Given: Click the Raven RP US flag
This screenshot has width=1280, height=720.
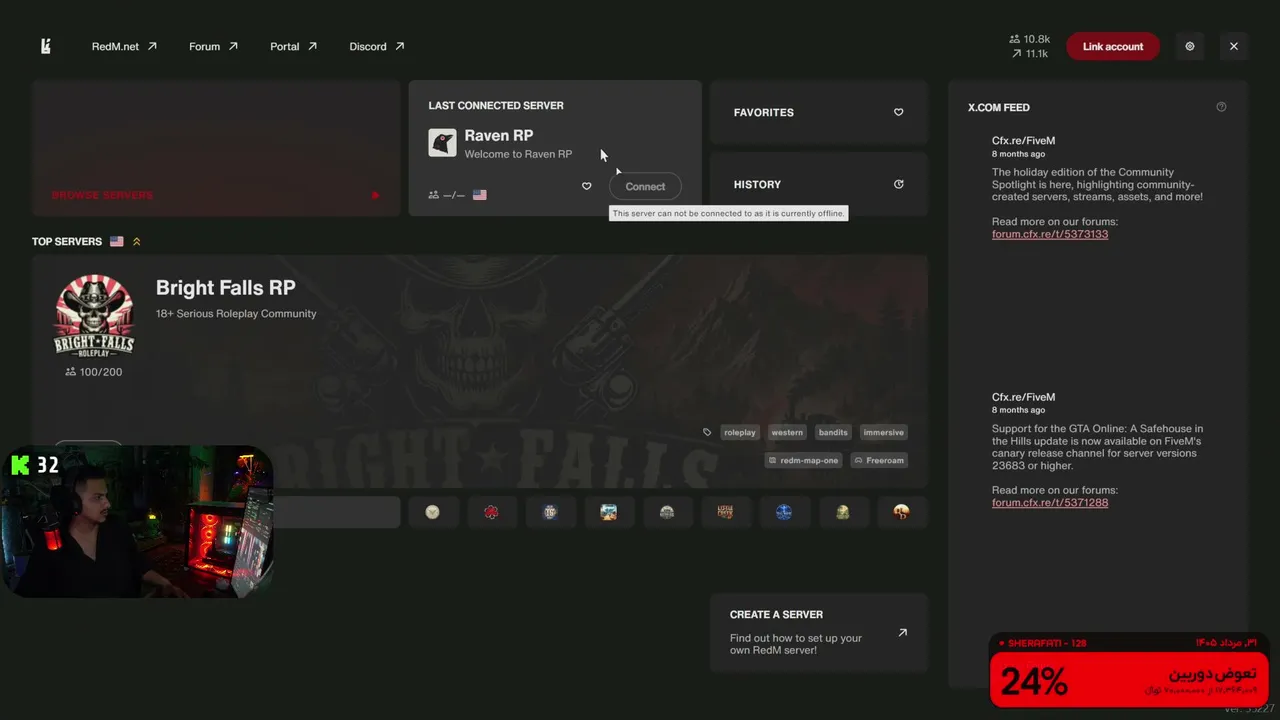Looking at the screenshot, I should [480, 195].
